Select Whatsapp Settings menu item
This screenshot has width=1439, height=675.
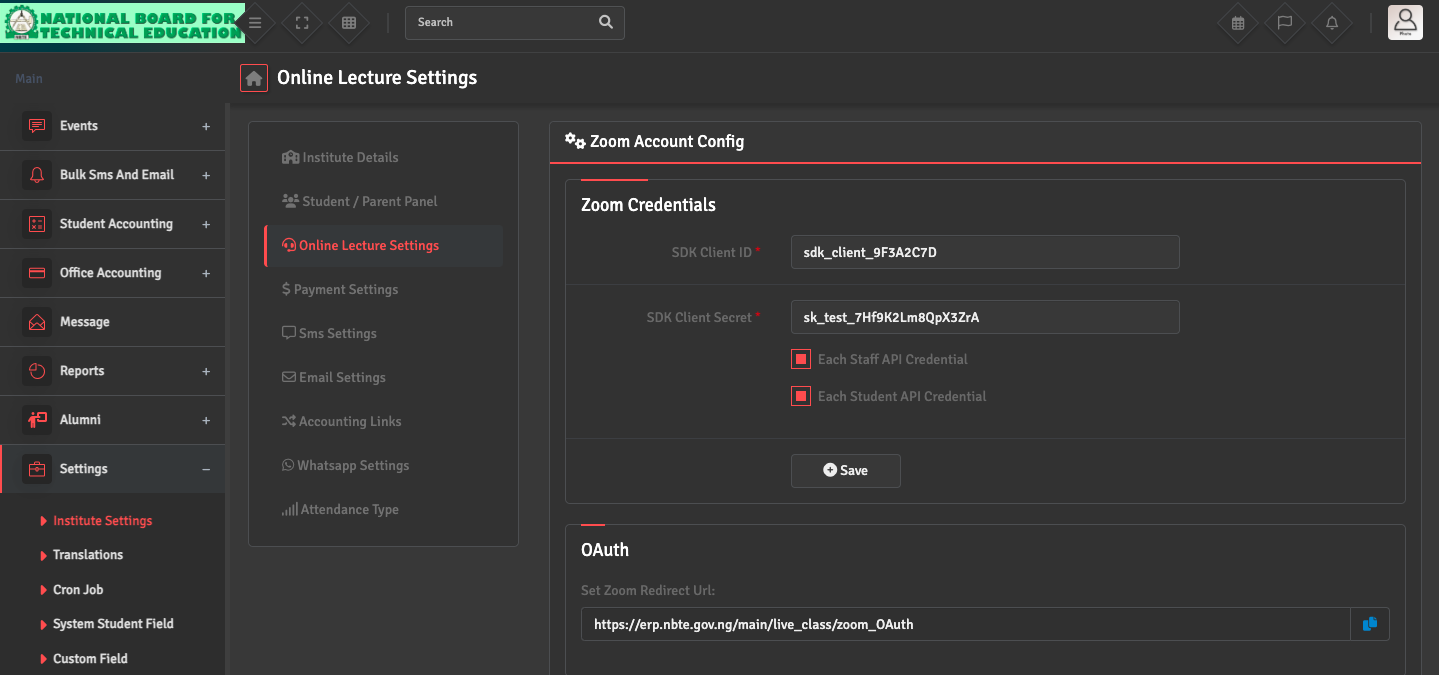click(x=352, y=465)
